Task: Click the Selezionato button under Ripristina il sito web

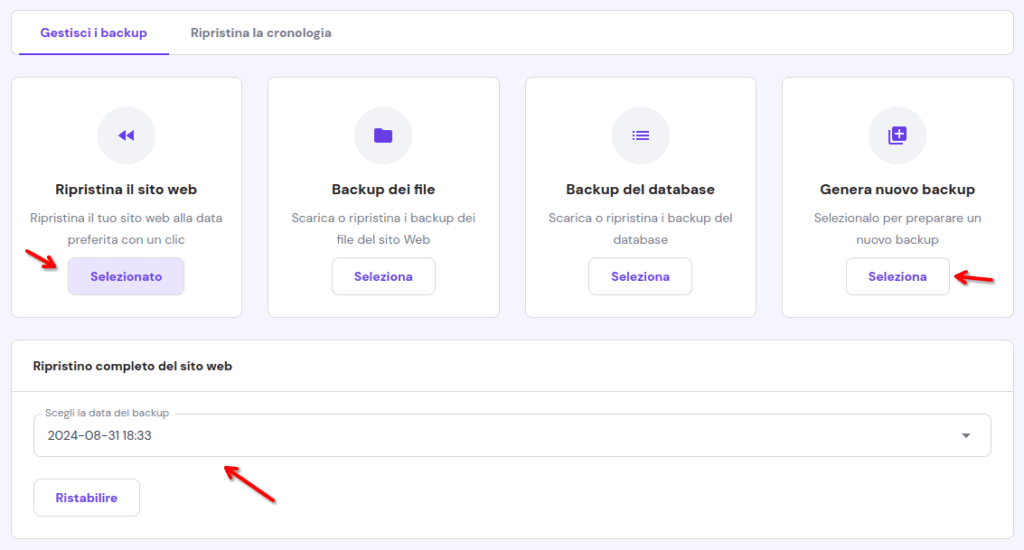Action: point(126,276)
